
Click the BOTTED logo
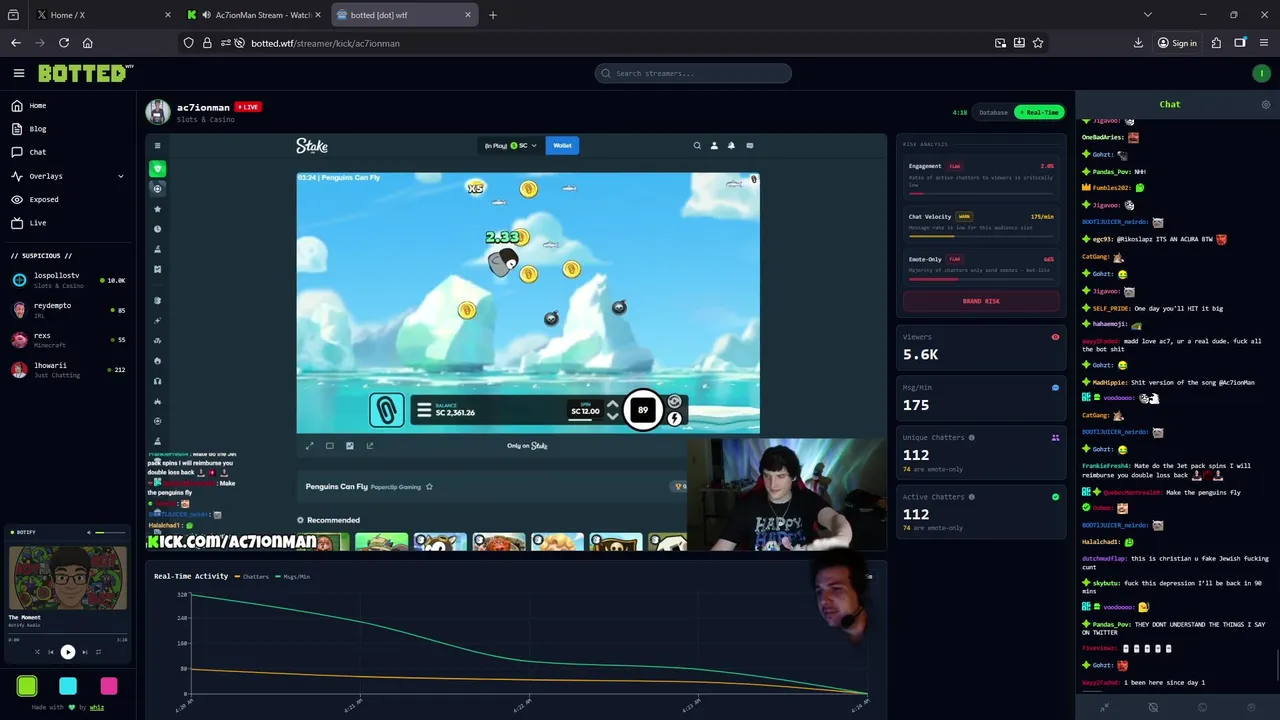[x=85, y=73]
